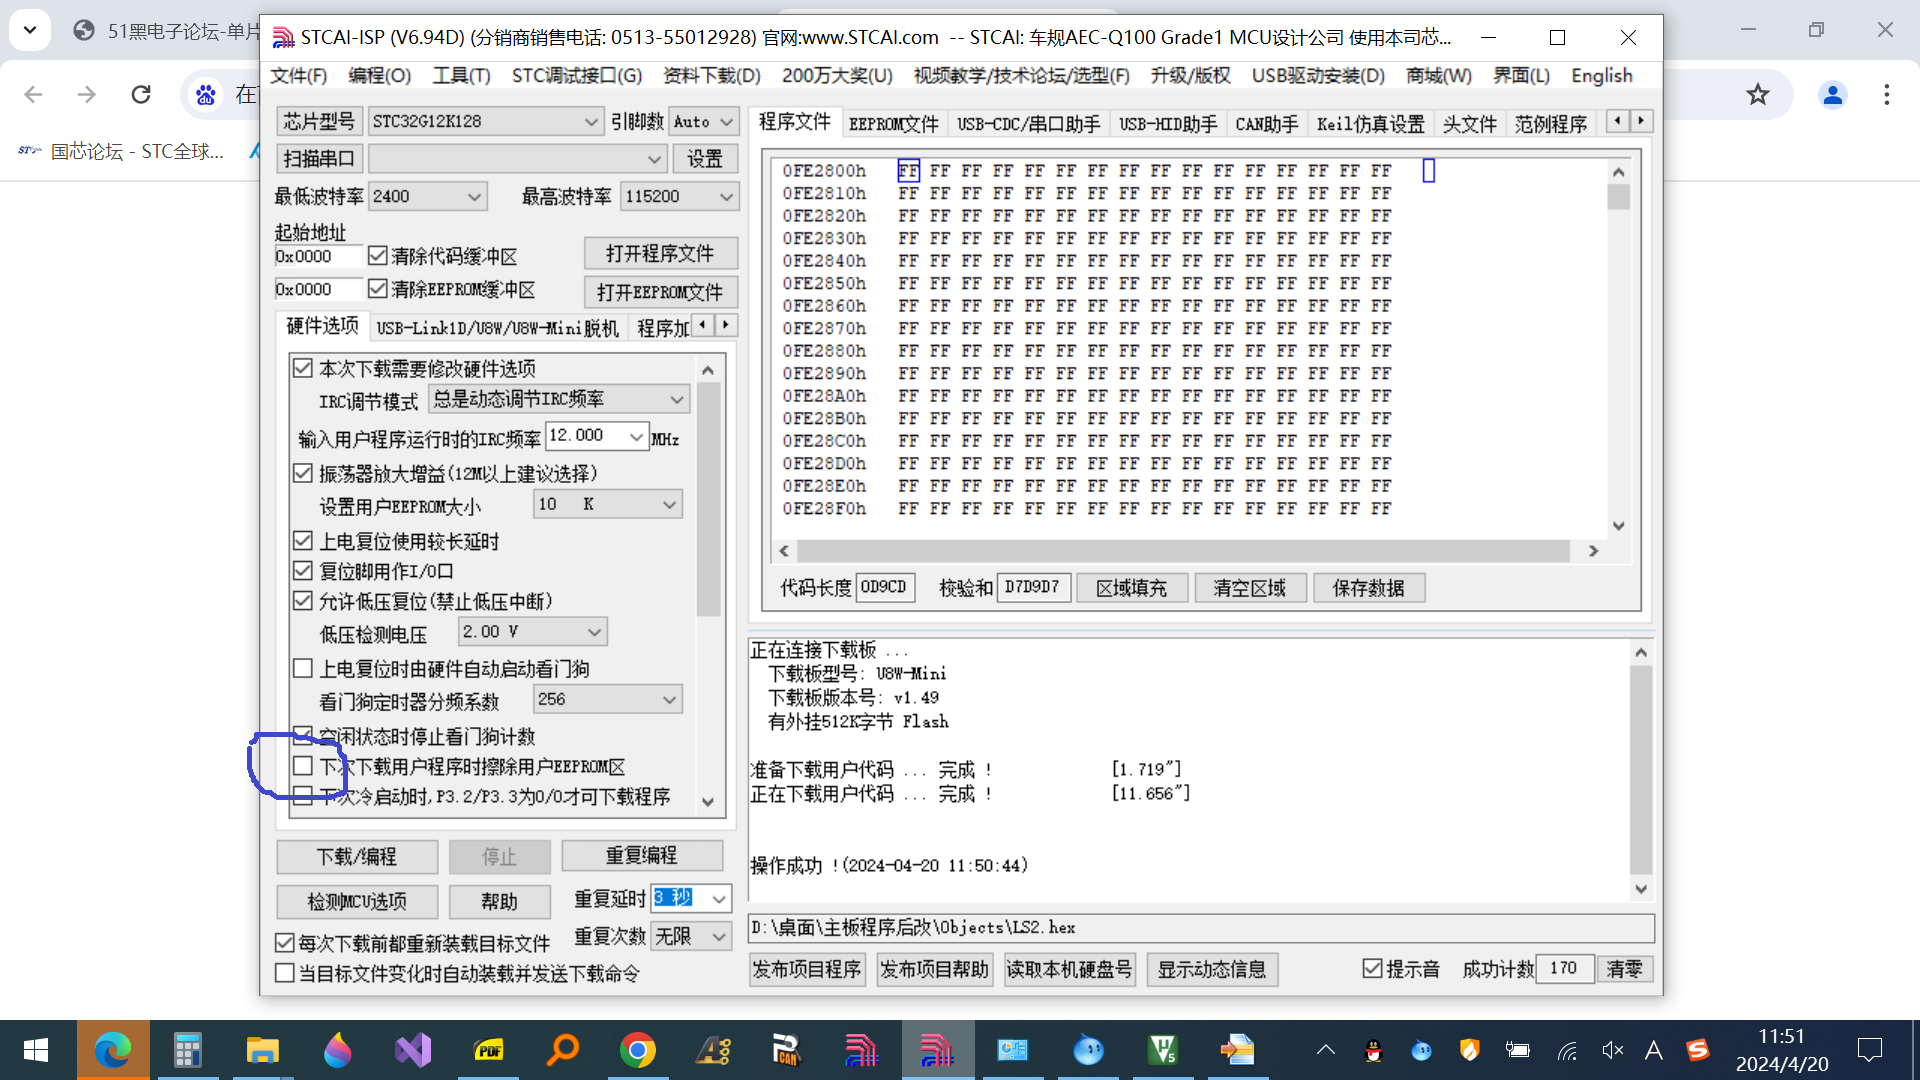Expand the 扫描串口 port dropdown

coord(517,159)
